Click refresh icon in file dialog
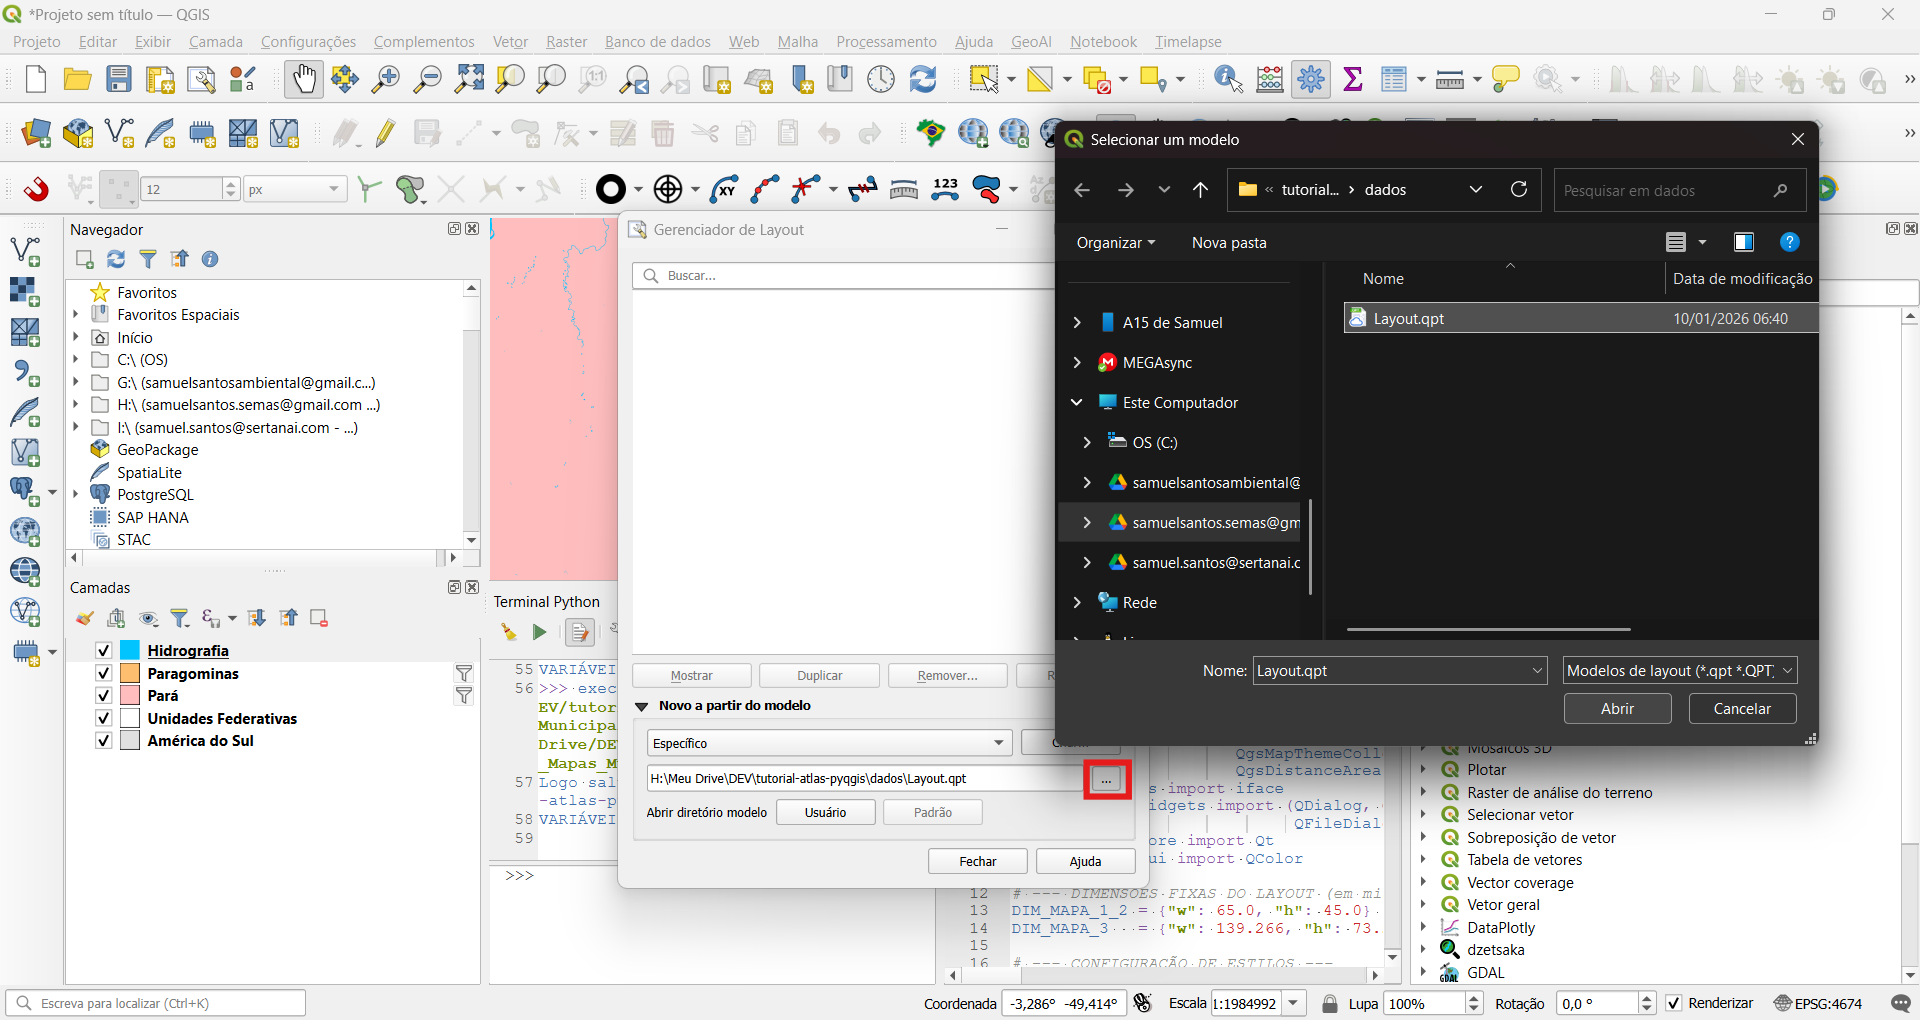 pyautogui.click(x=1518, y=190)
